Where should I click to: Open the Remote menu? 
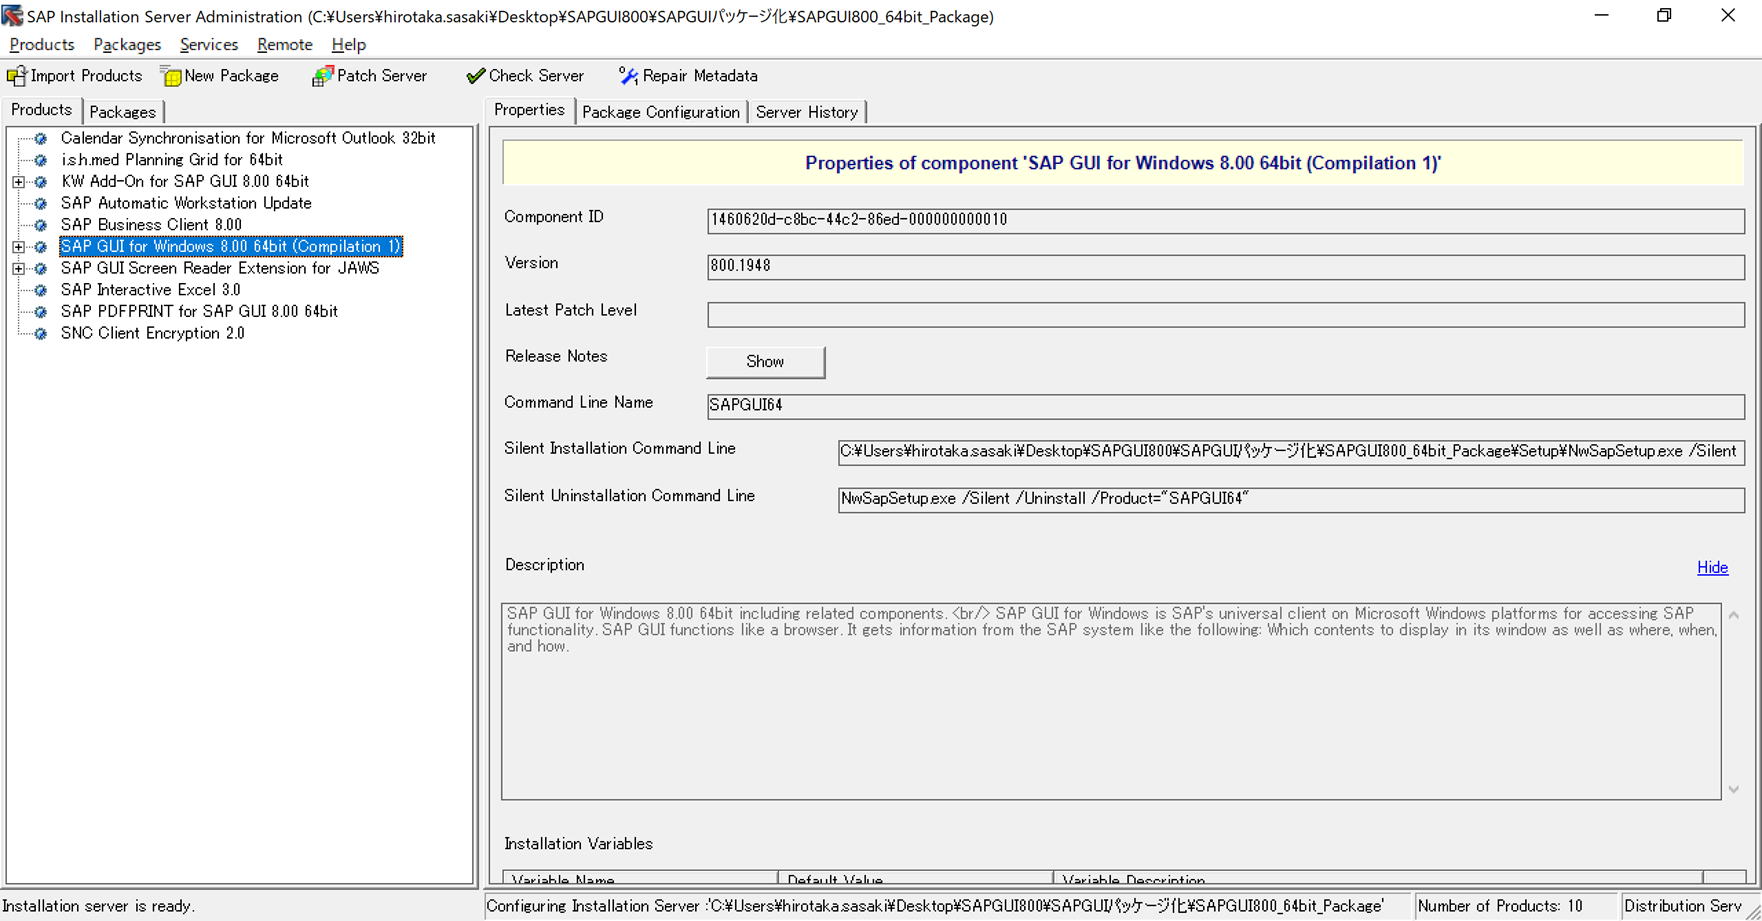(285, 45)
